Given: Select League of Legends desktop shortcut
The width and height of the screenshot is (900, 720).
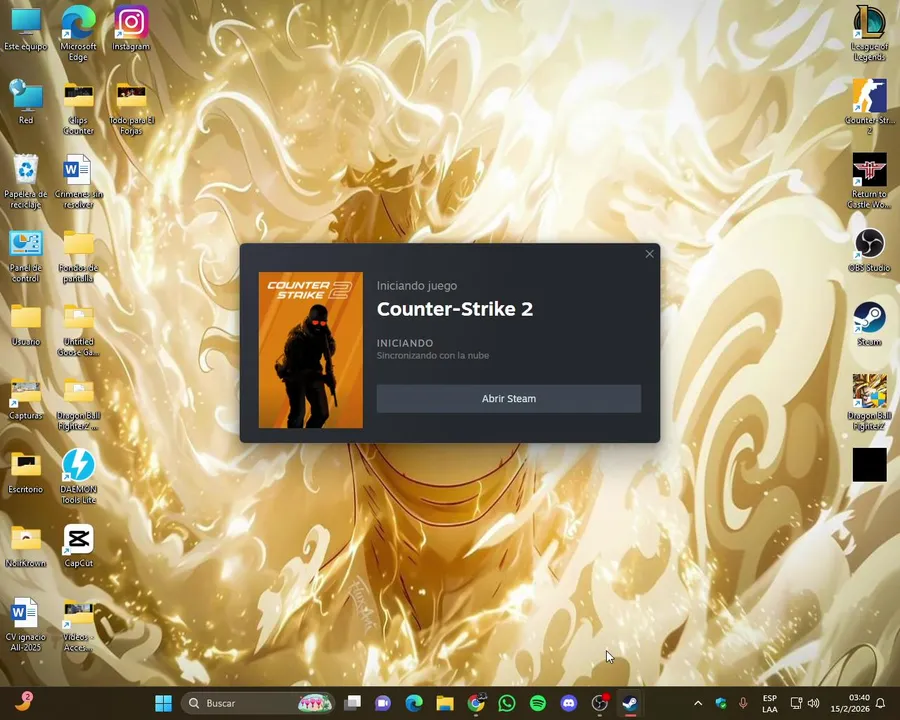Looking at the screenshot, I should point(869,33).
